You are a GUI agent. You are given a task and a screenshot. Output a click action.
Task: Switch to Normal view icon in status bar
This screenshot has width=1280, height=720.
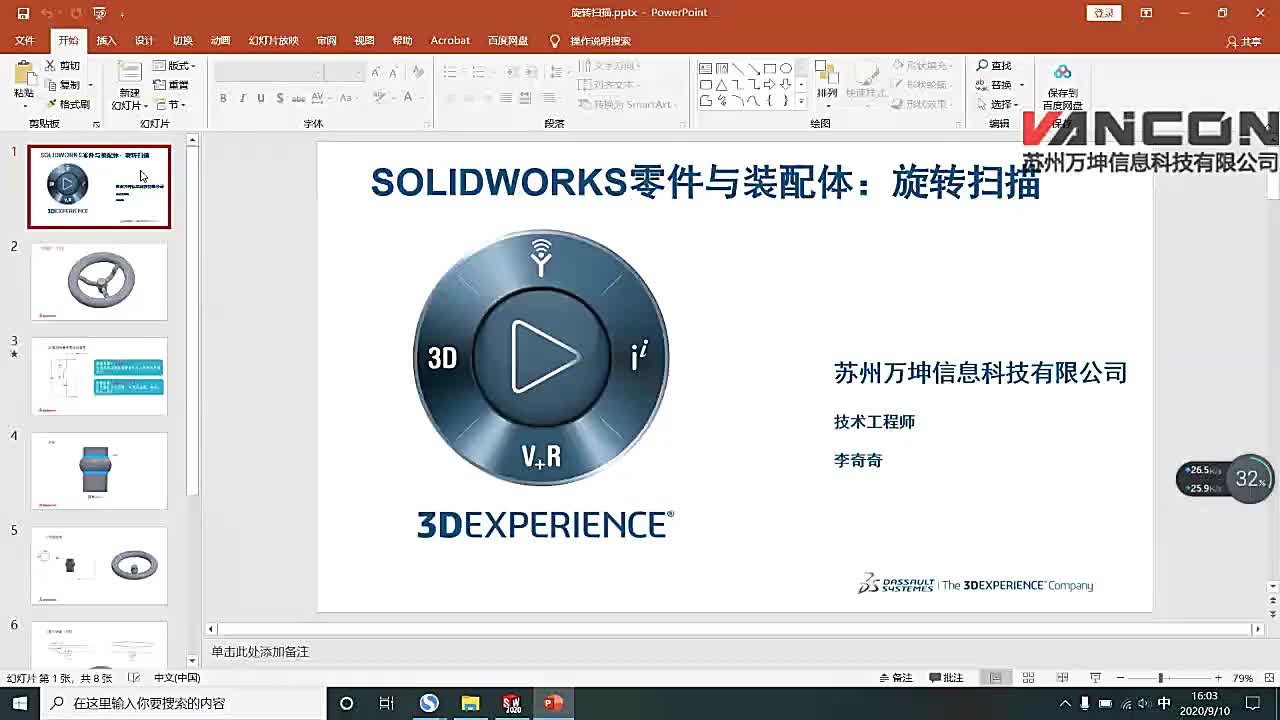point(995,678)
